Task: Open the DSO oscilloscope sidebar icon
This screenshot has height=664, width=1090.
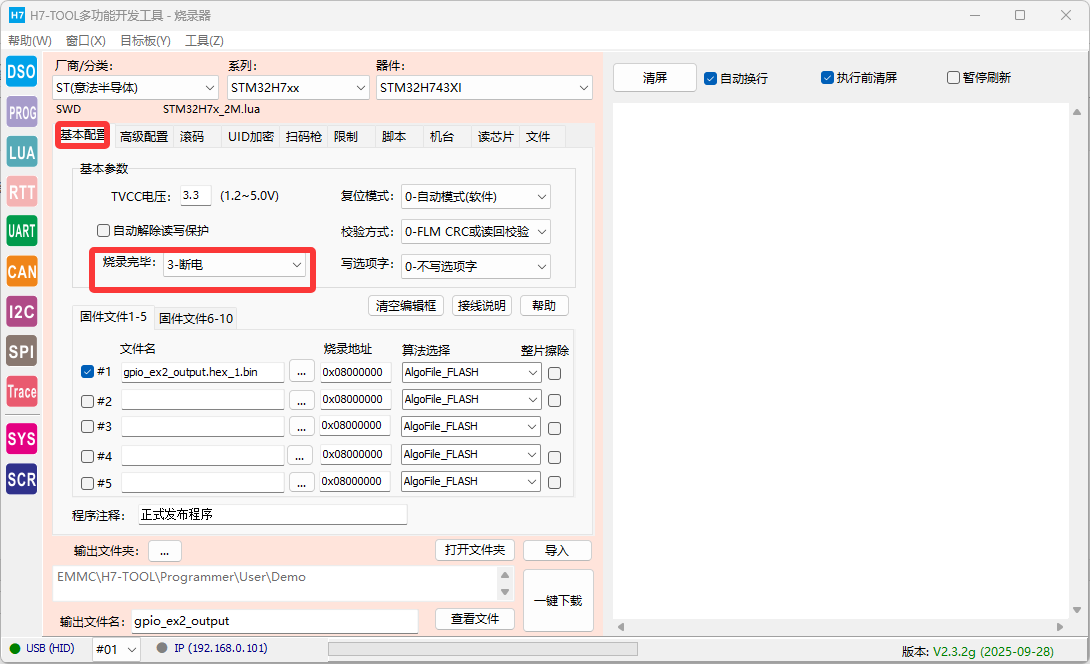Action: tap(21, 71)
